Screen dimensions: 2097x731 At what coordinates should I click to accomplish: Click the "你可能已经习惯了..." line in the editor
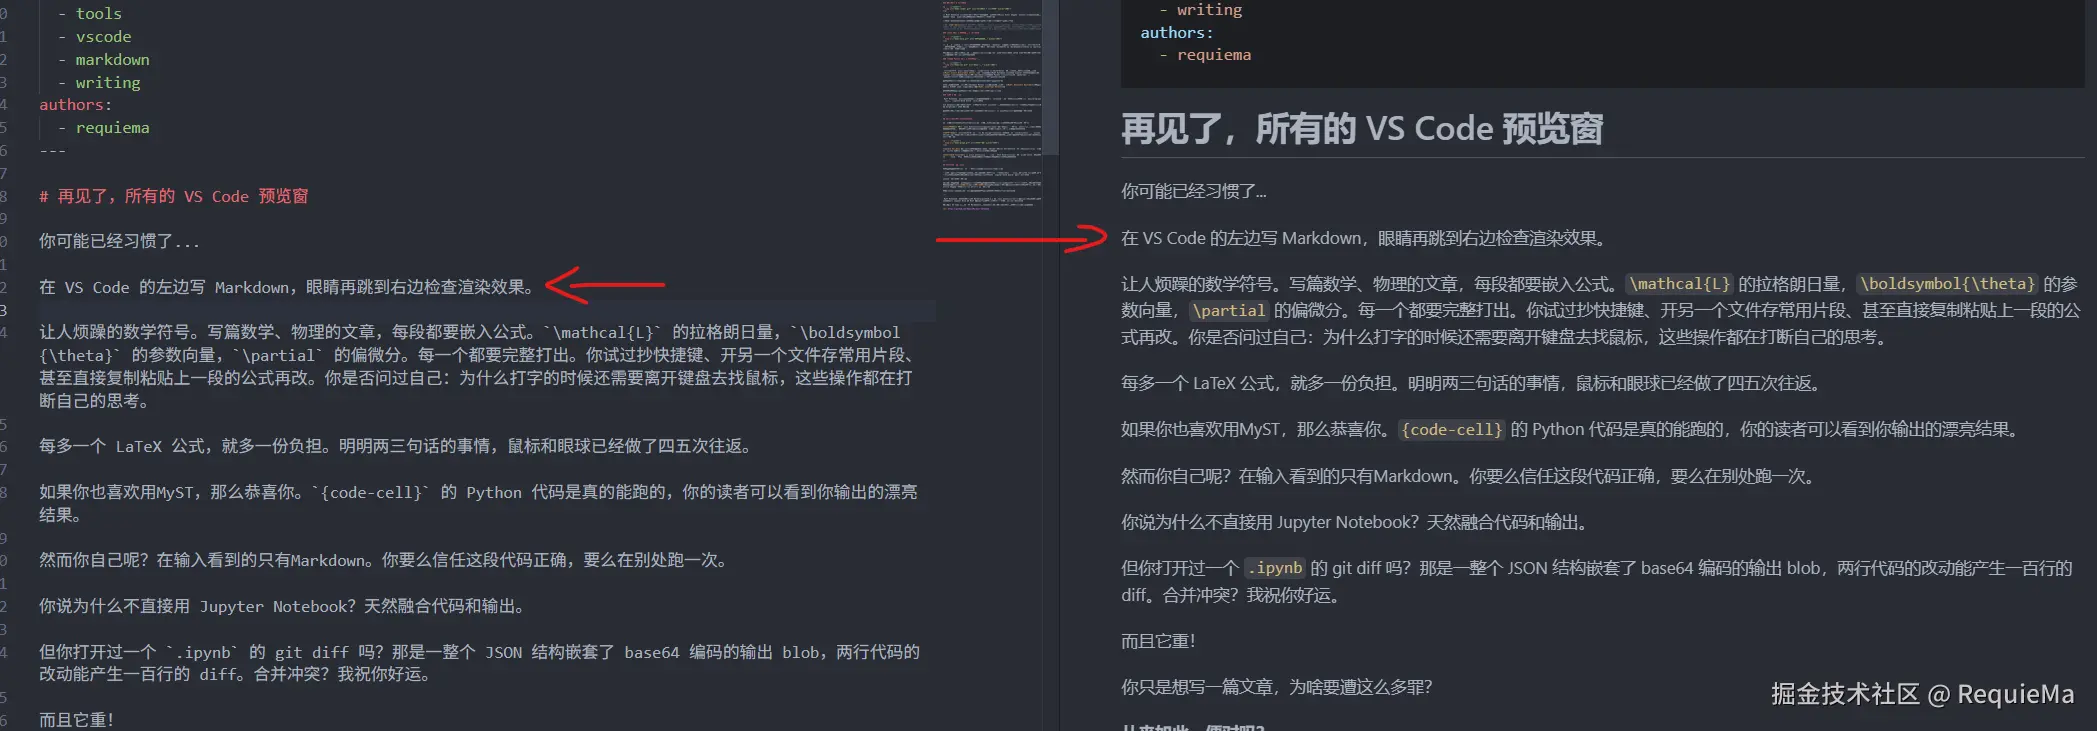(119, 241)
